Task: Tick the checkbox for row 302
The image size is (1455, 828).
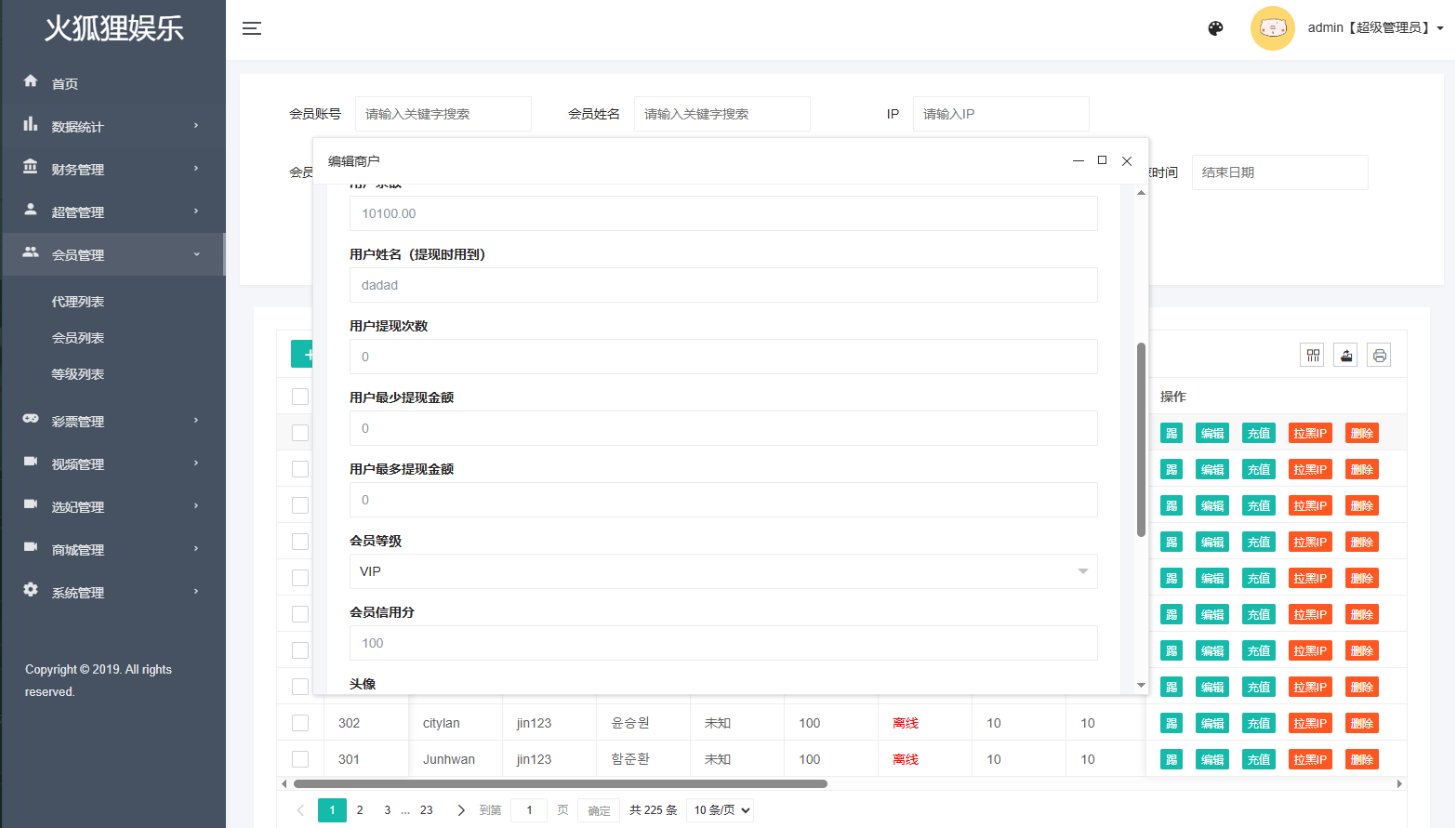Action: click(300, 723)
